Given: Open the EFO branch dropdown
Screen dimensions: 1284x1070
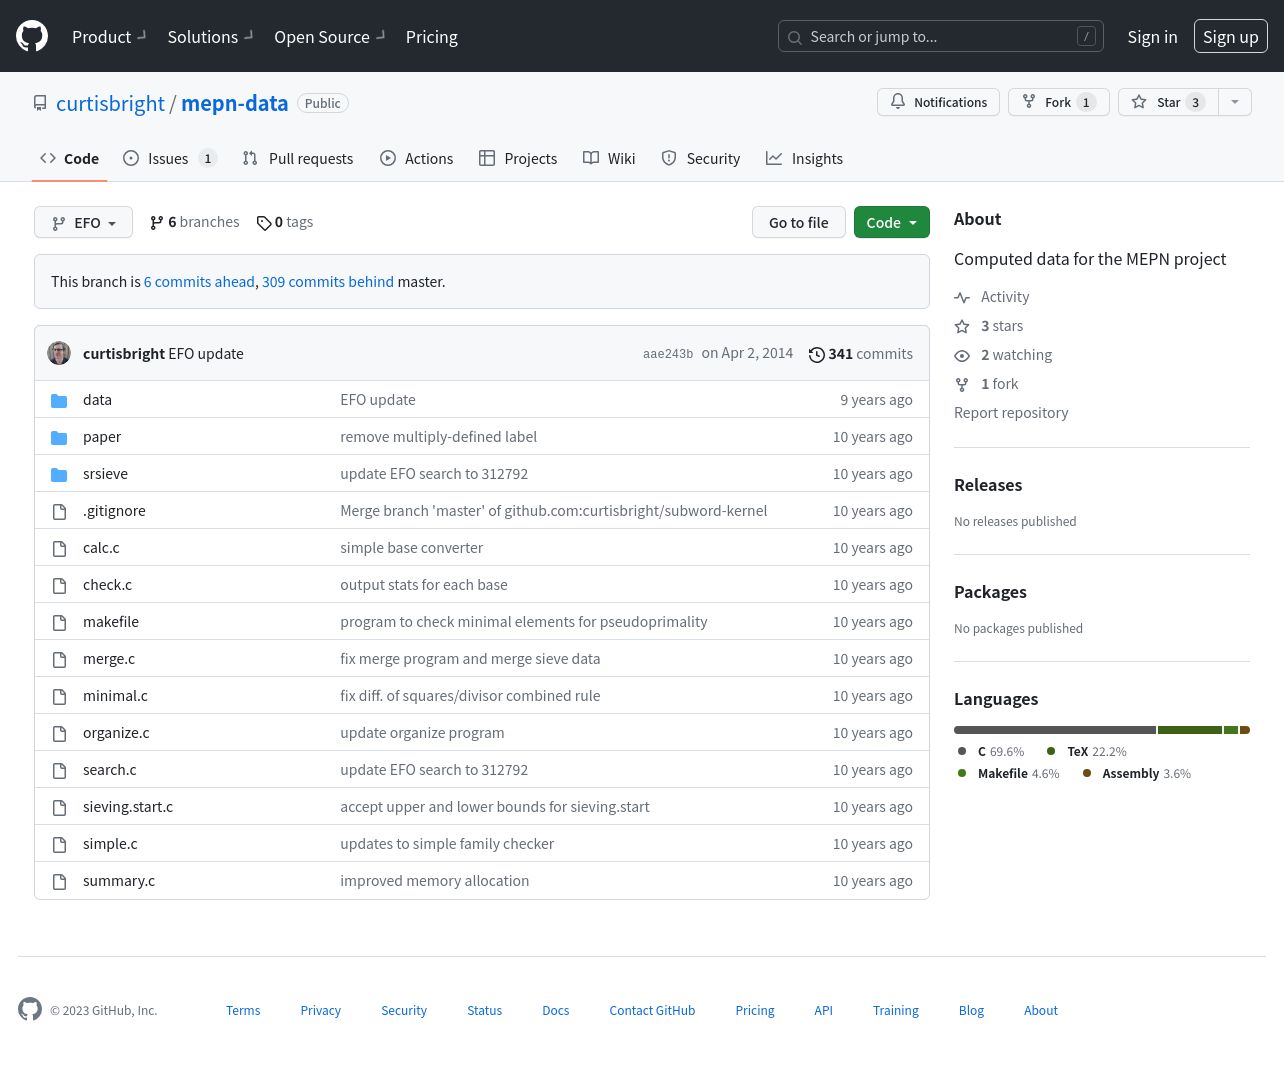Looking at the screenshot, I should pos(83,222).
